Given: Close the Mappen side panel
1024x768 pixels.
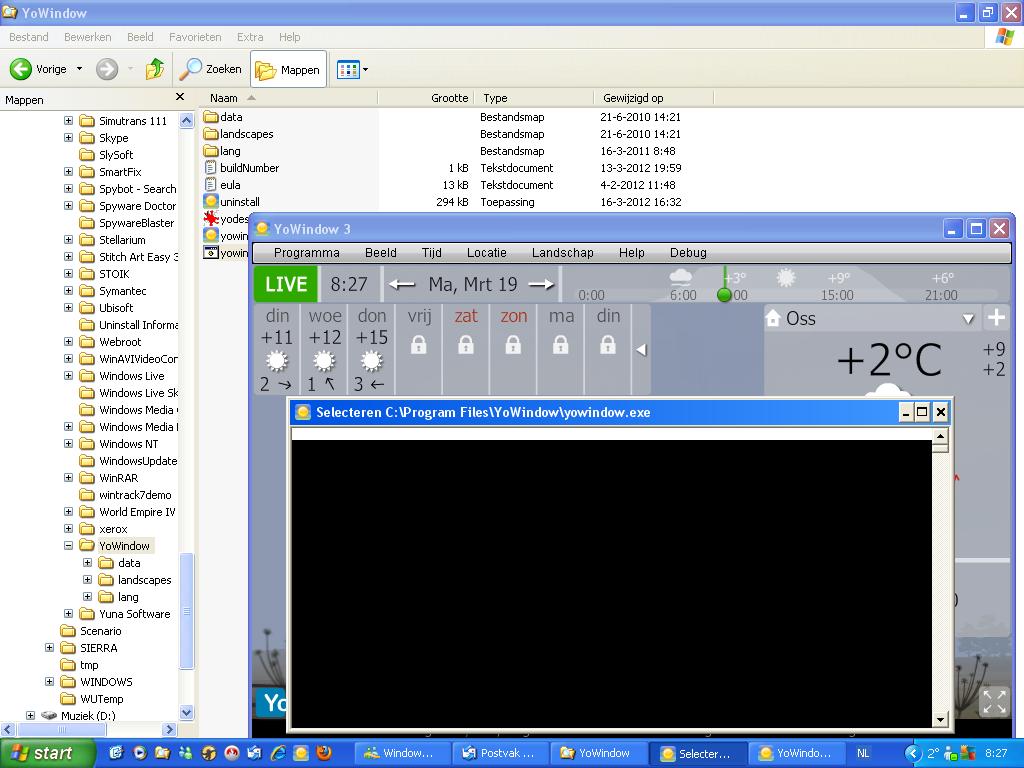Looking at the screenshot, I should click(x=180, y=97).
